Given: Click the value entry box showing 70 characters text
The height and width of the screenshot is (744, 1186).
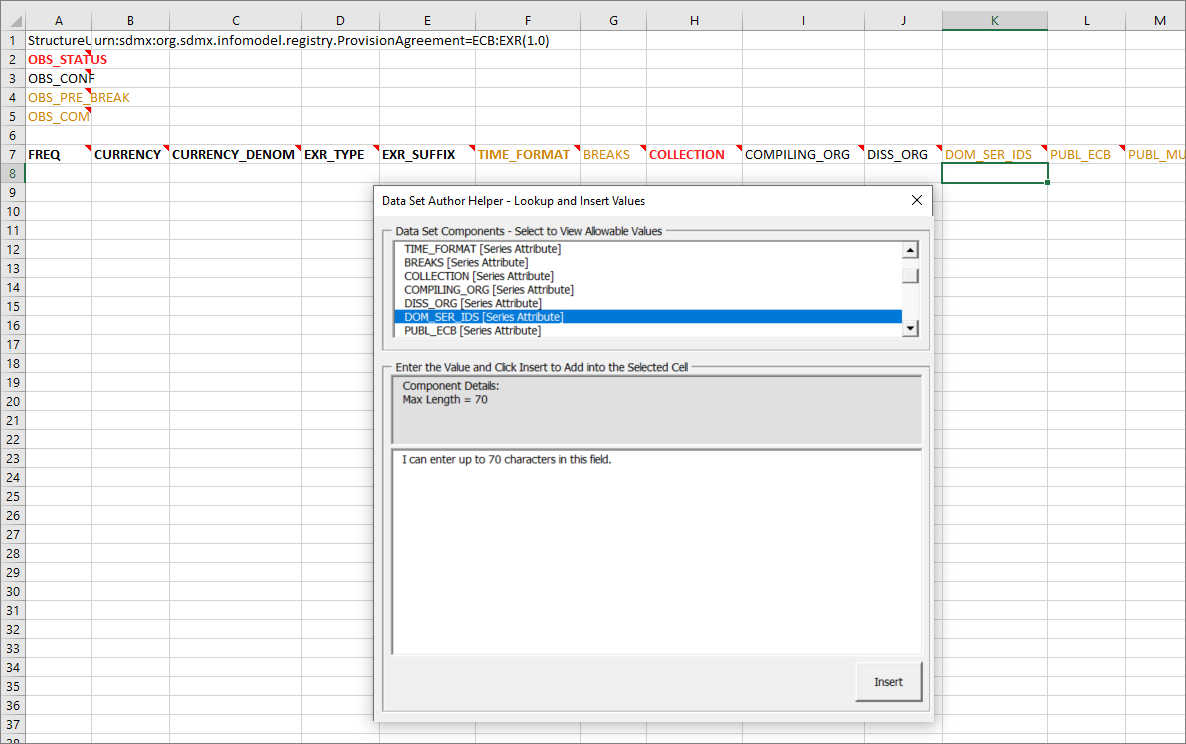Looking at the screenshot, I should pos(656,550).
